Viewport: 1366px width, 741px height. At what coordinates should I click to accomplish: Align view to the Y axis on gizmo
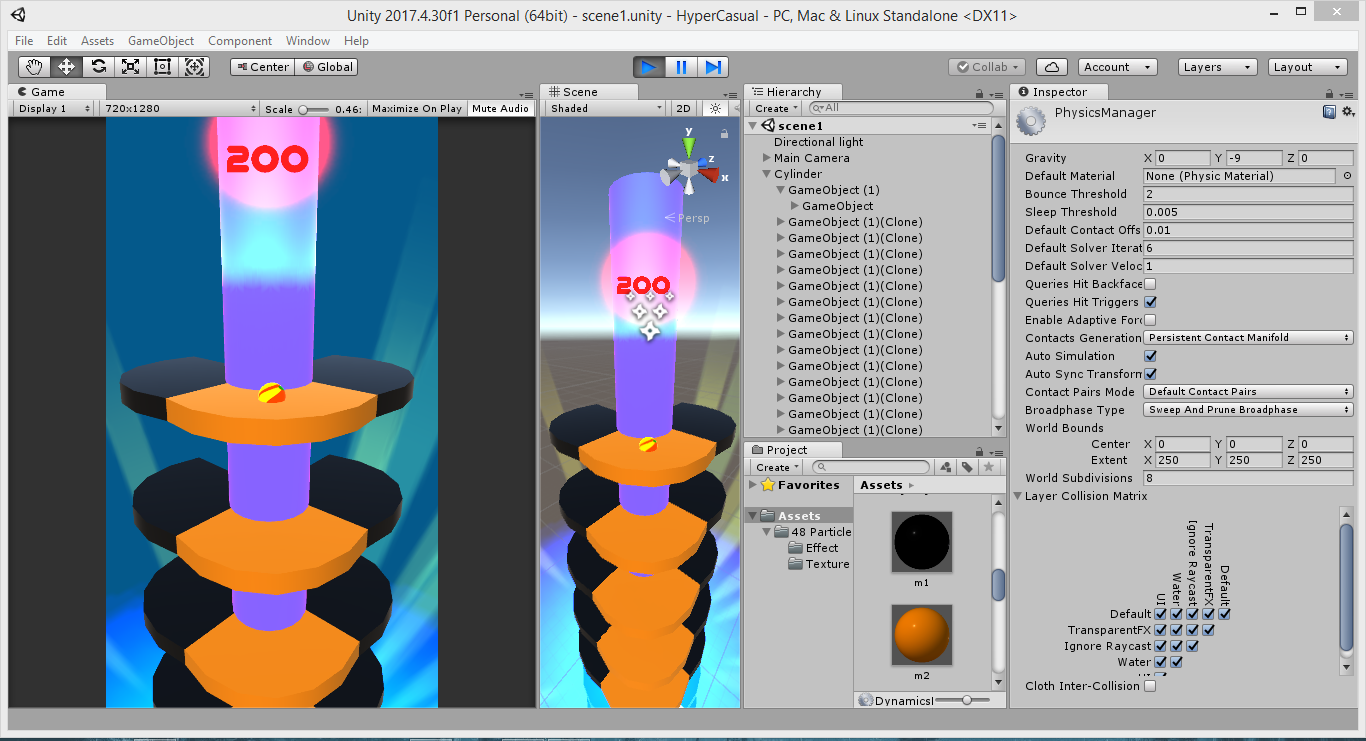pos(689,148)
